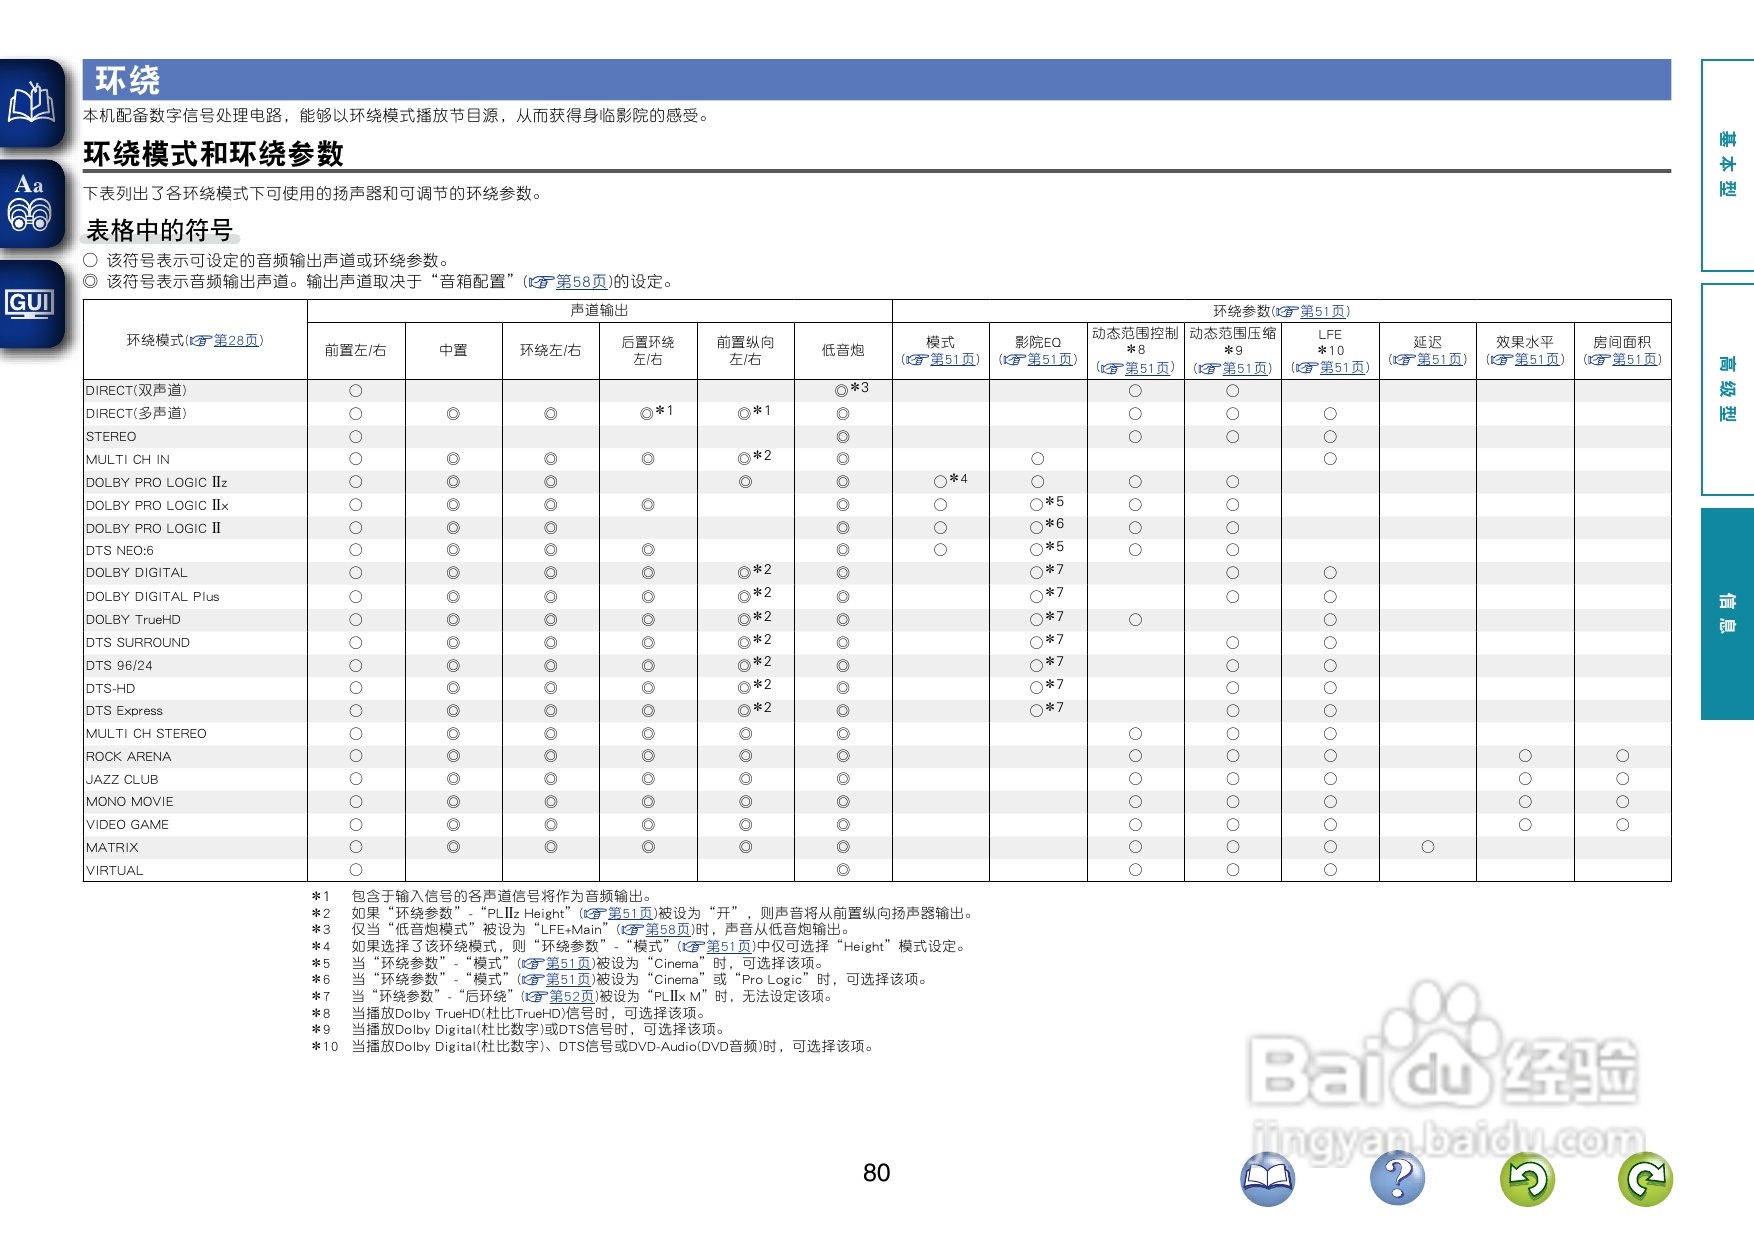The width and height of the screenshot is (1754, 1240).
Task: Switch to the 信息 side tab
Action: click(1728, 614)
